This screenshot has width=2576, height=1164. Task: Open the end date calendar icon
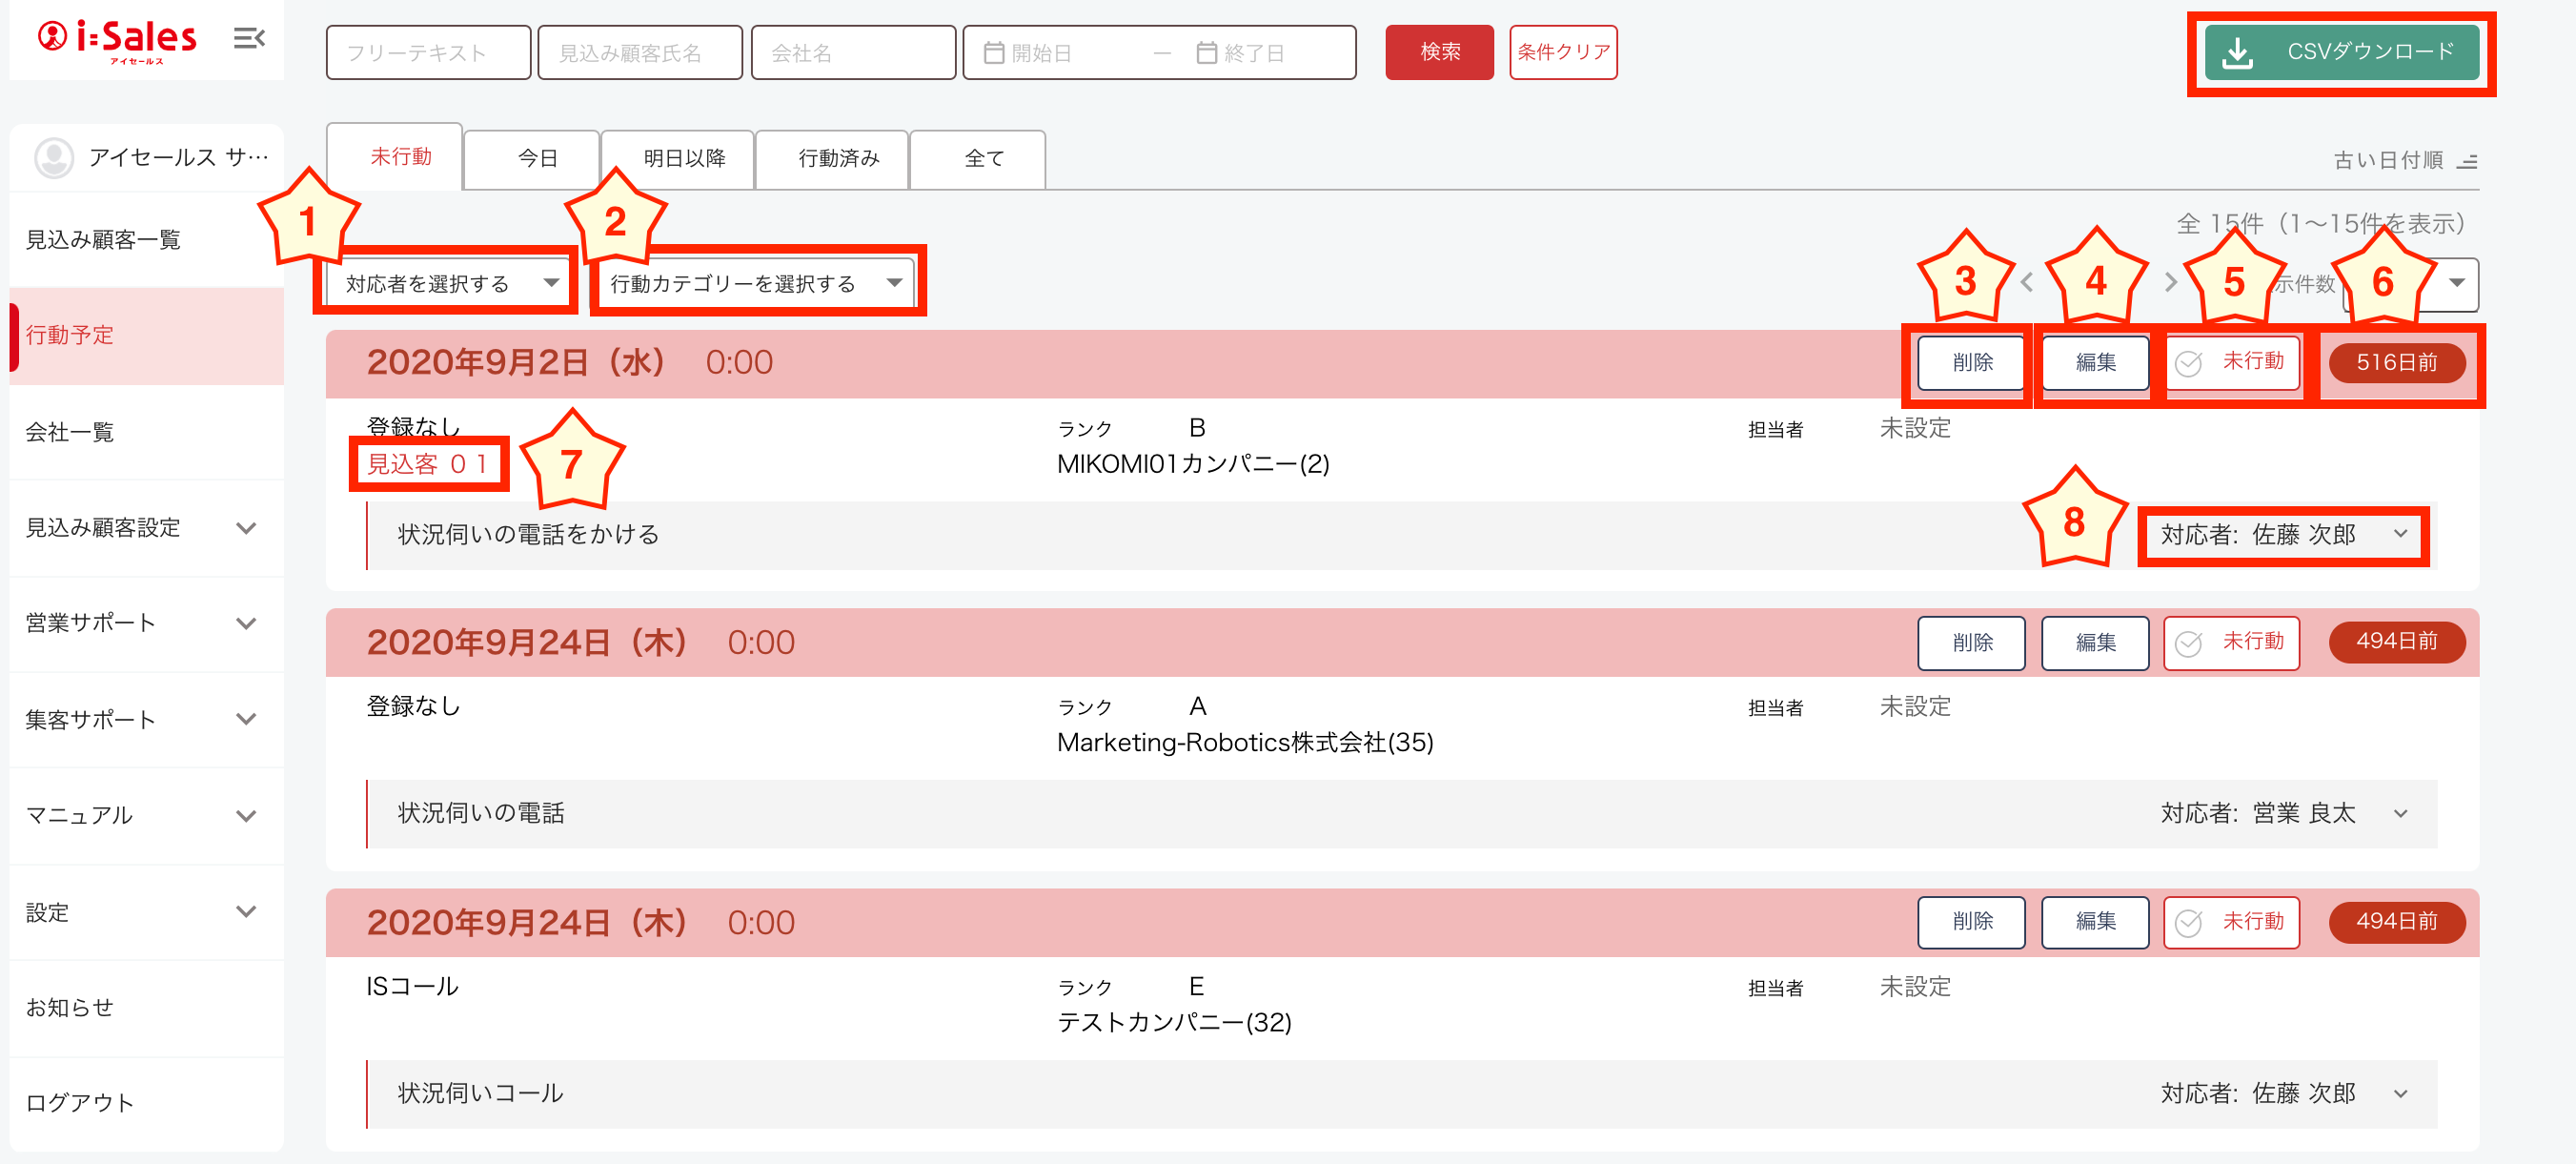point(1206,53)
